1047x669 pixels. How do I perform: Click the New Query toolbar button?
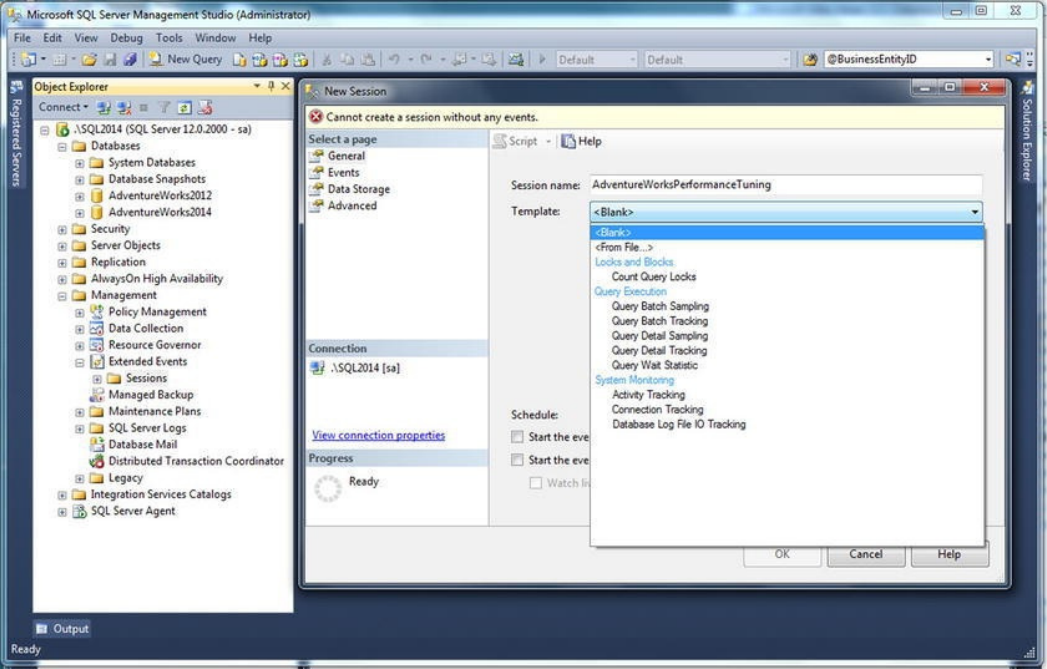185,59
